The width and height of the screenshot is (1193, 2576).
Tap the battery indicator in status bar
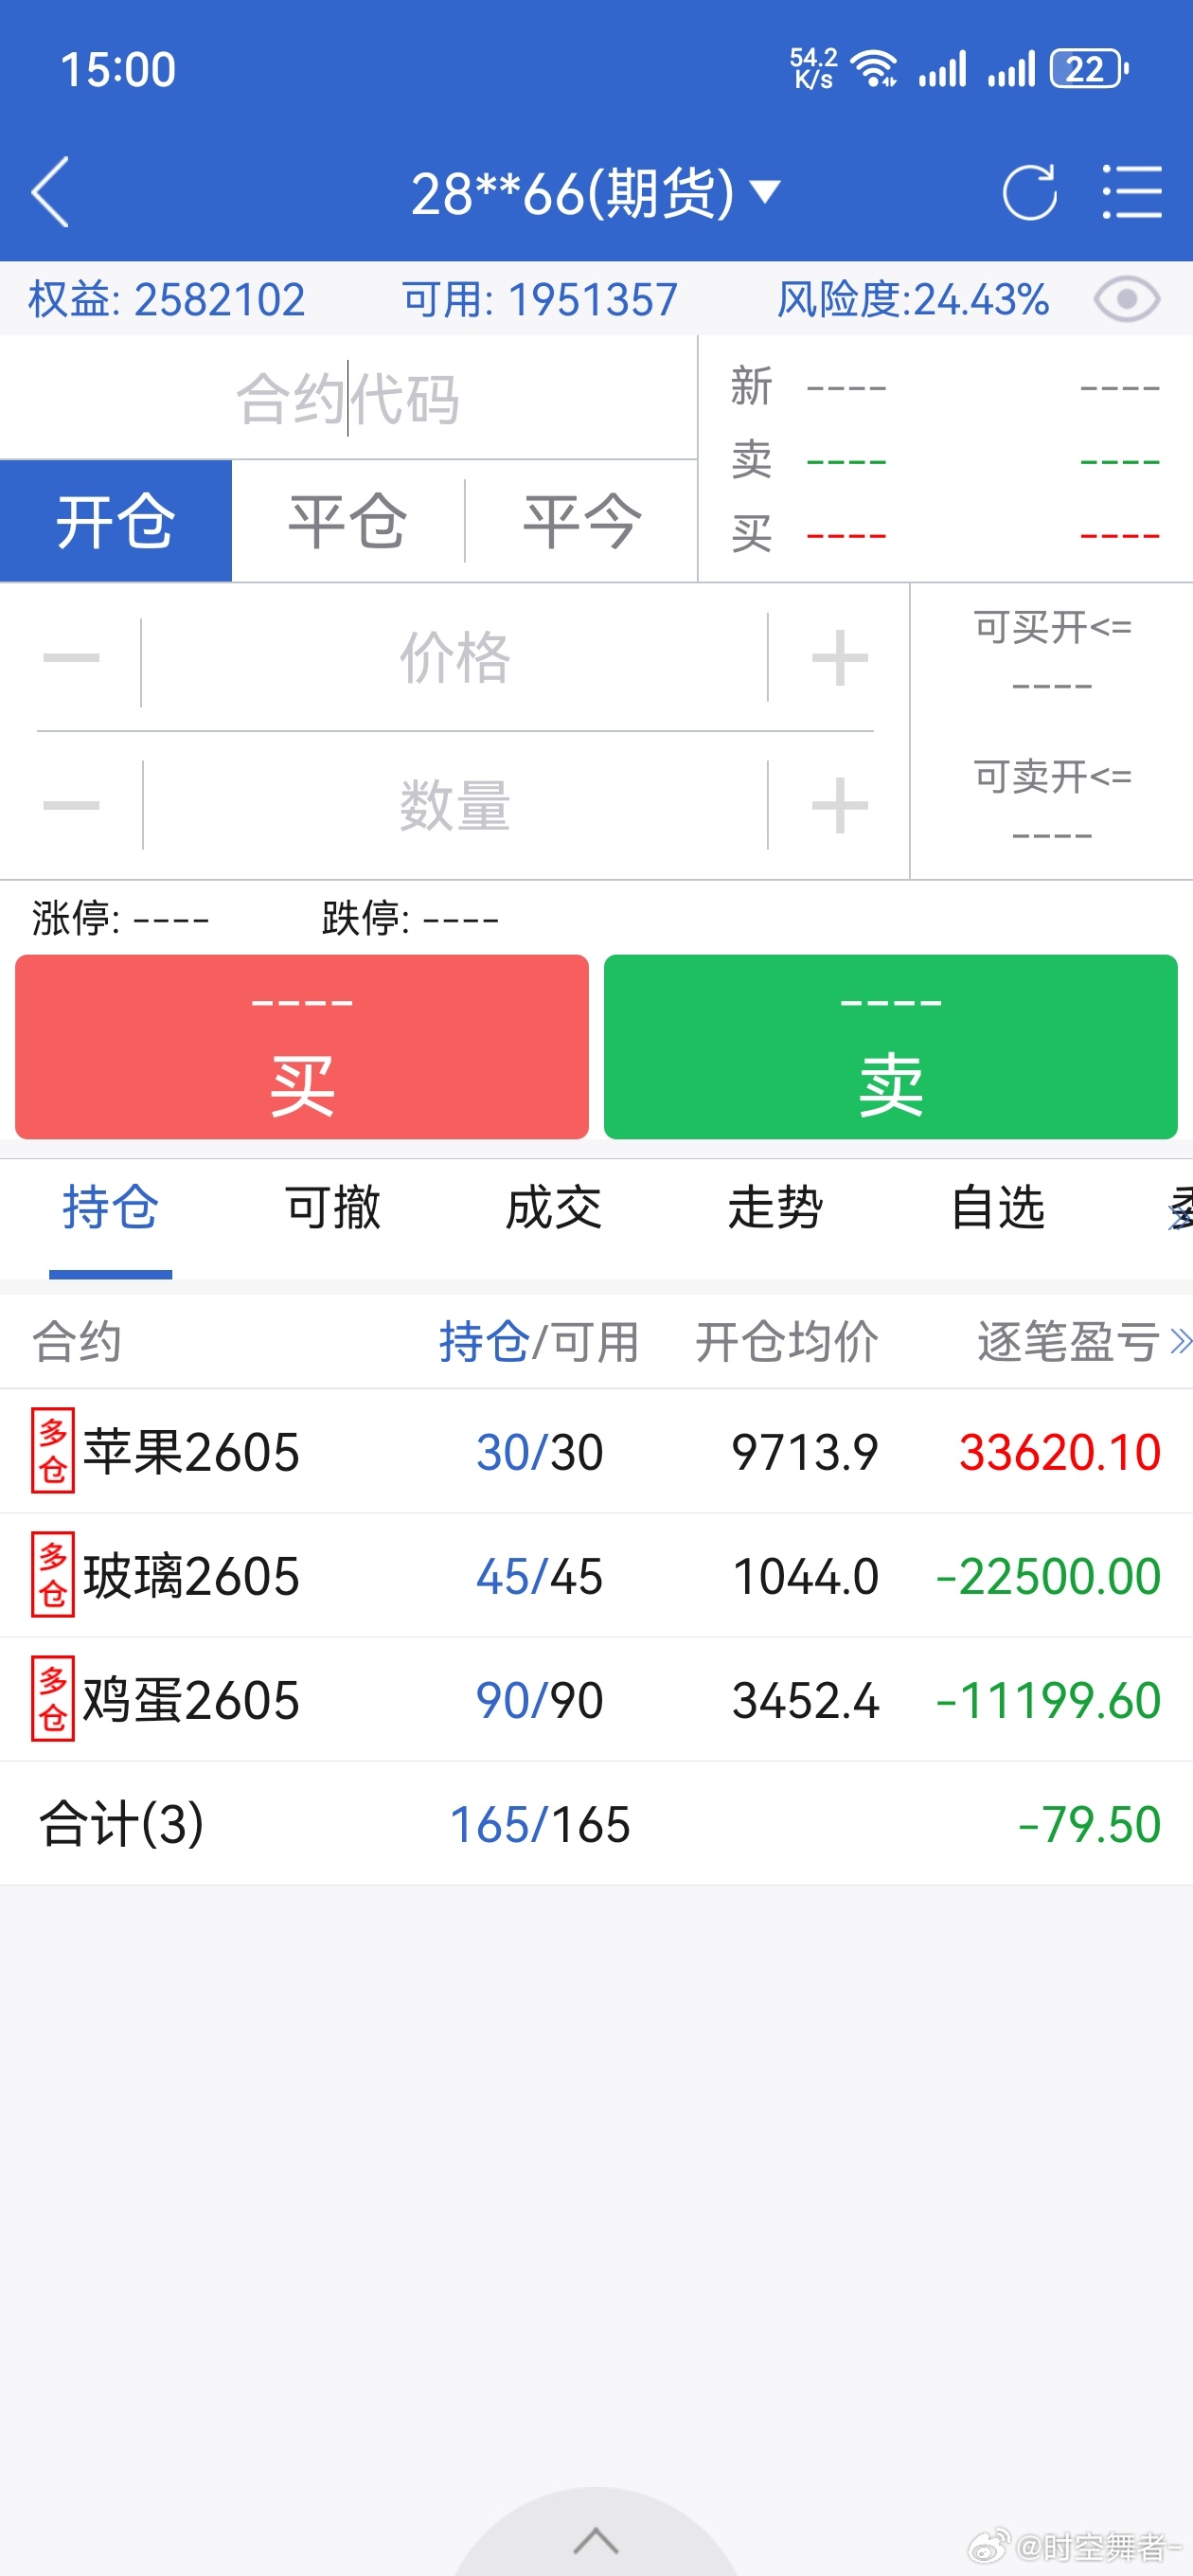(x=1089, y=69)
